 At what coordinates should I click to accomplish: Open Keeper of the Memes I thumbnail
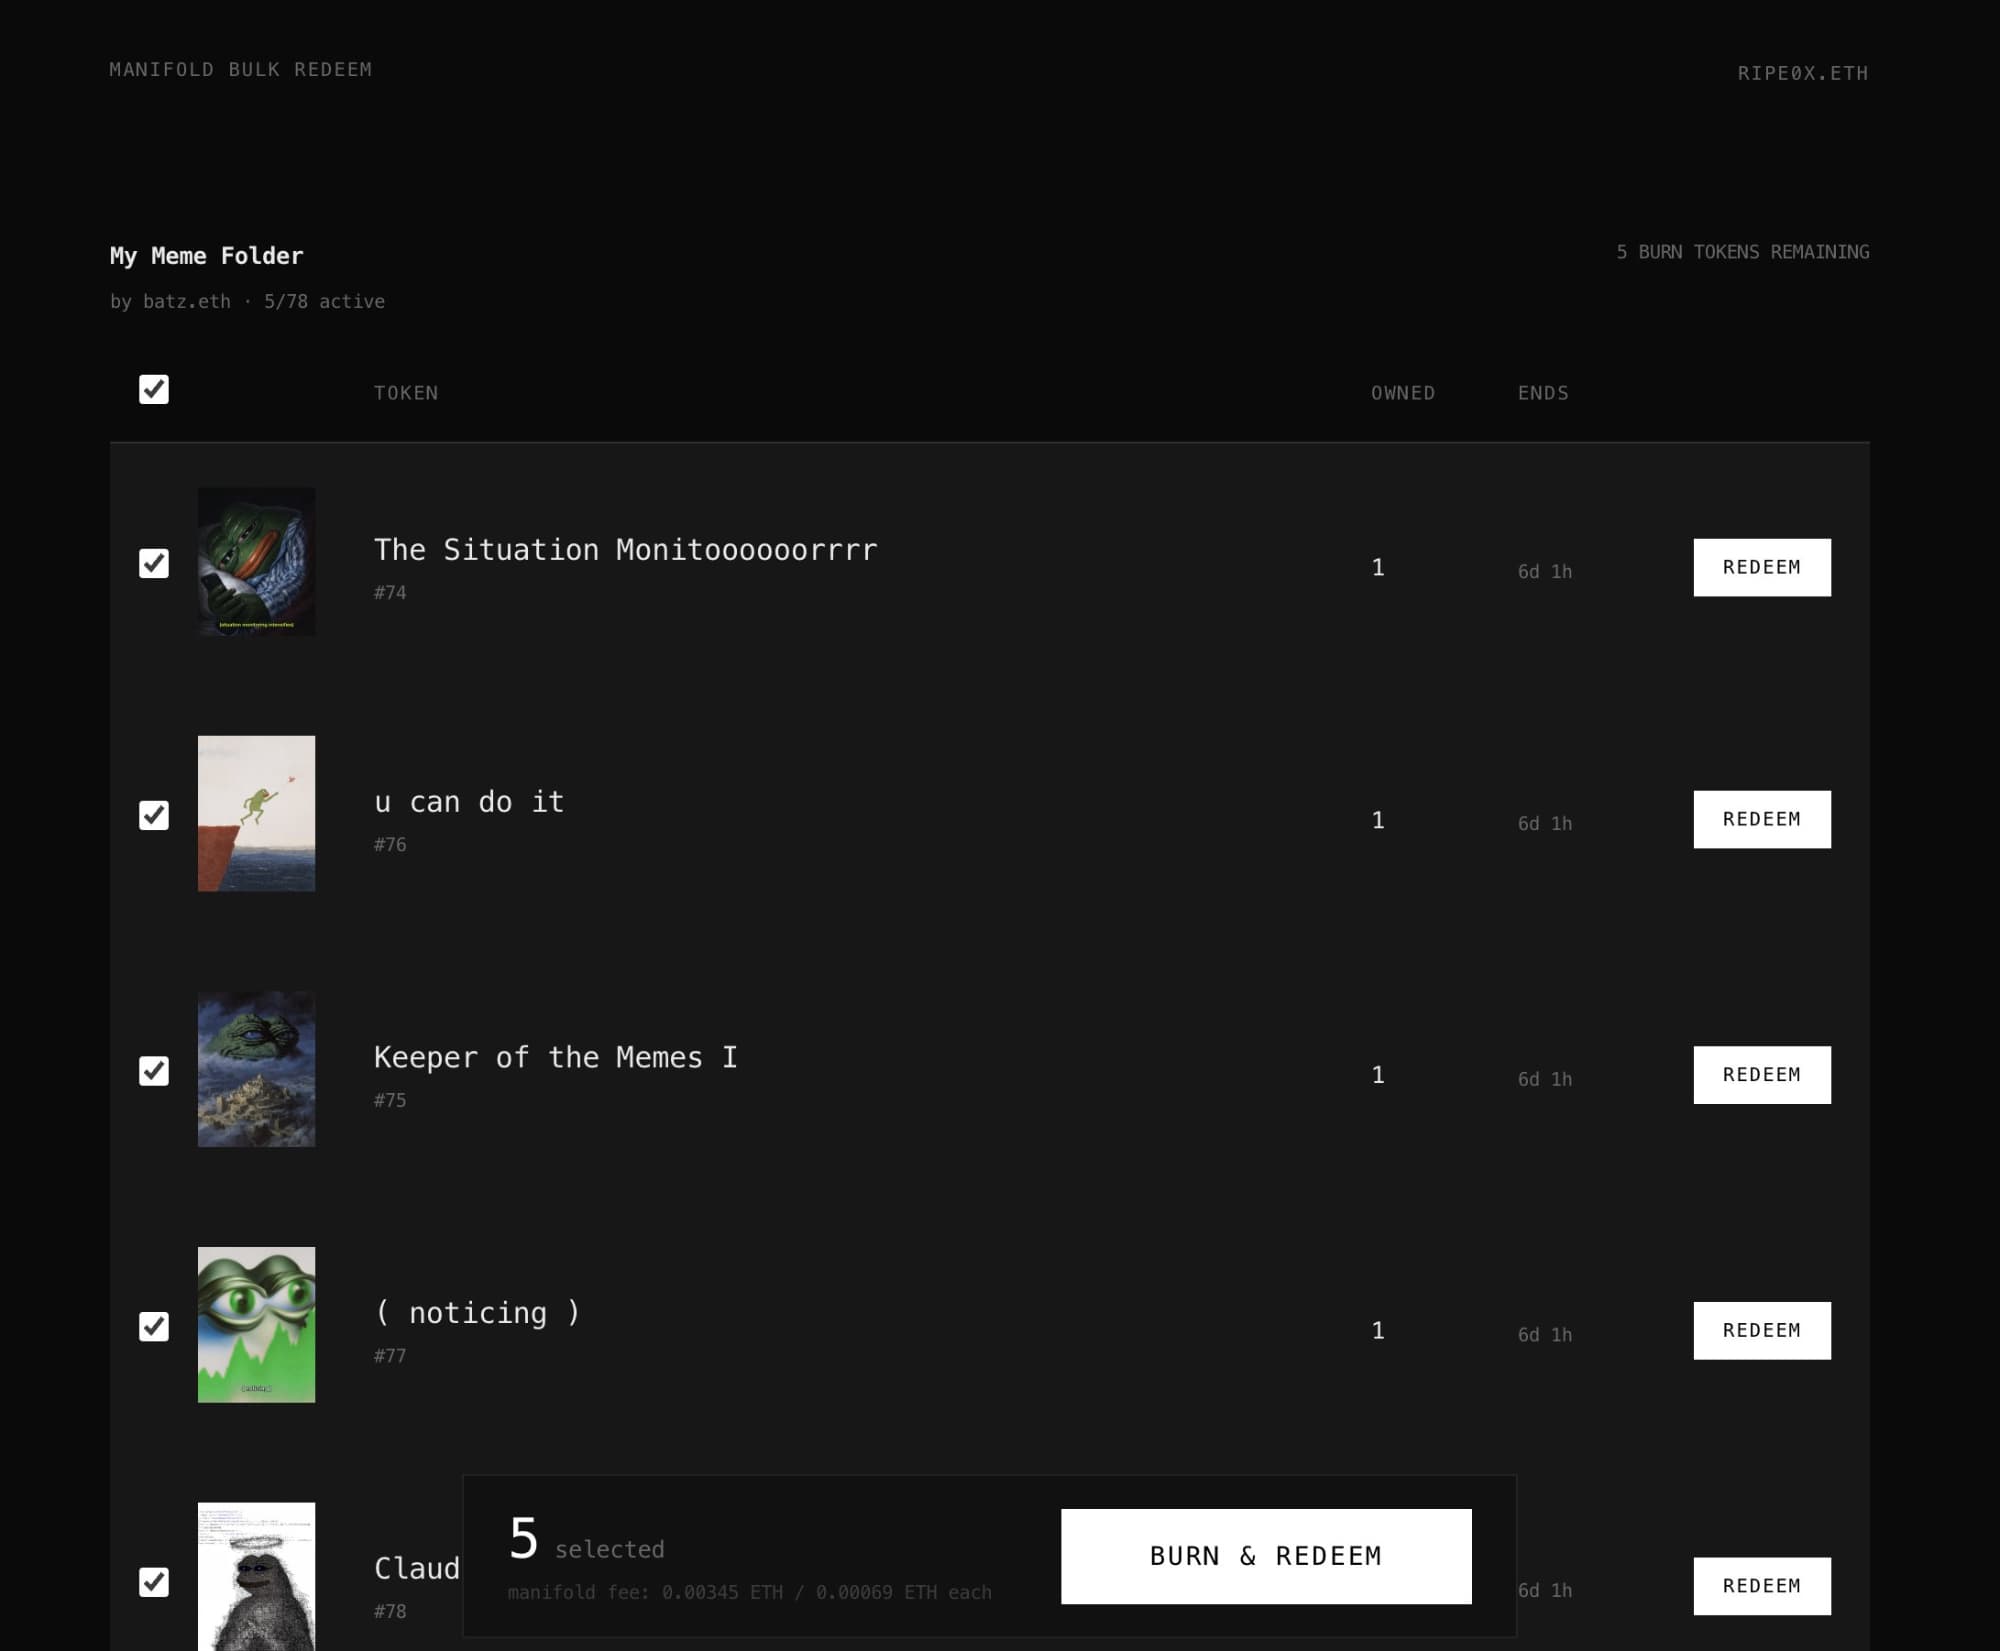tap(256, 1069)
